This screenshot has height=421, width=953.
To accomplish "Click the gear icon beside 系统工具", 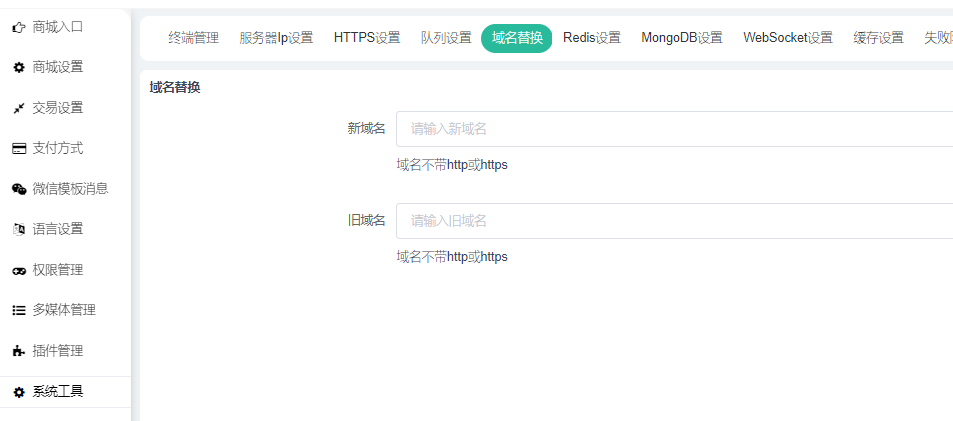I will tap(19, 392).
